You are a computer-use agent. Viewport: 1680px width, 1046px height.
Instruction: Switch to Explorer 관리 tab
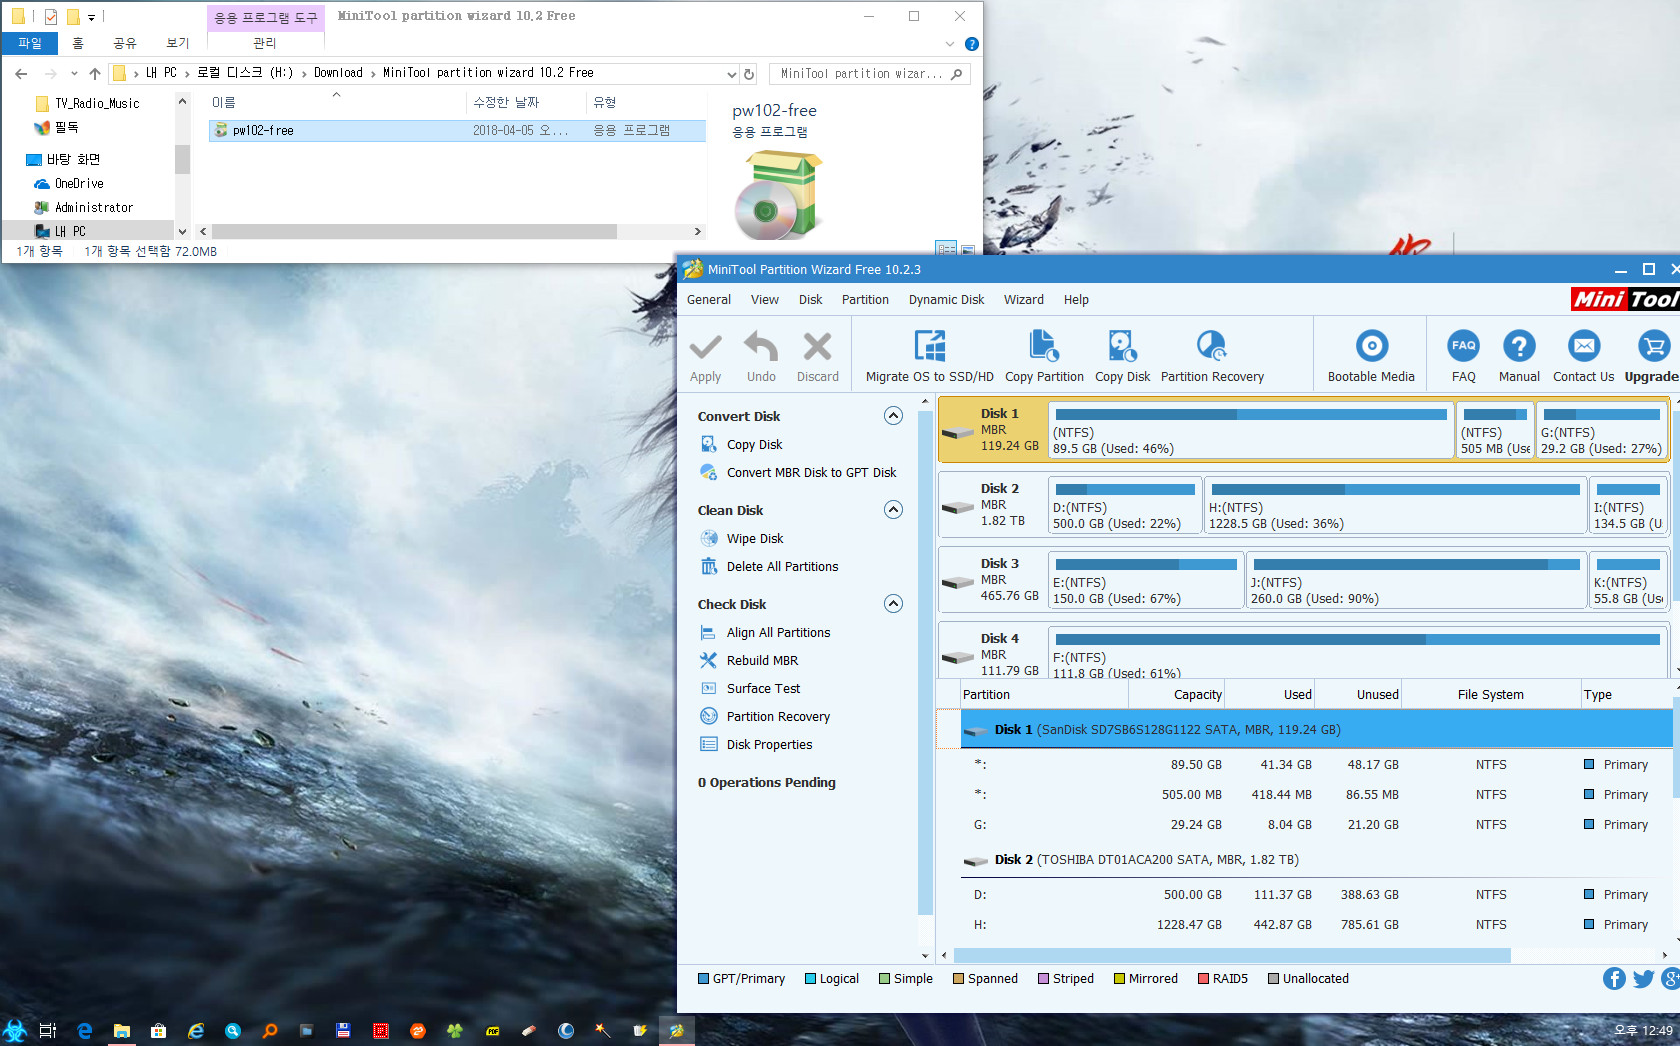tap(265, 43)
